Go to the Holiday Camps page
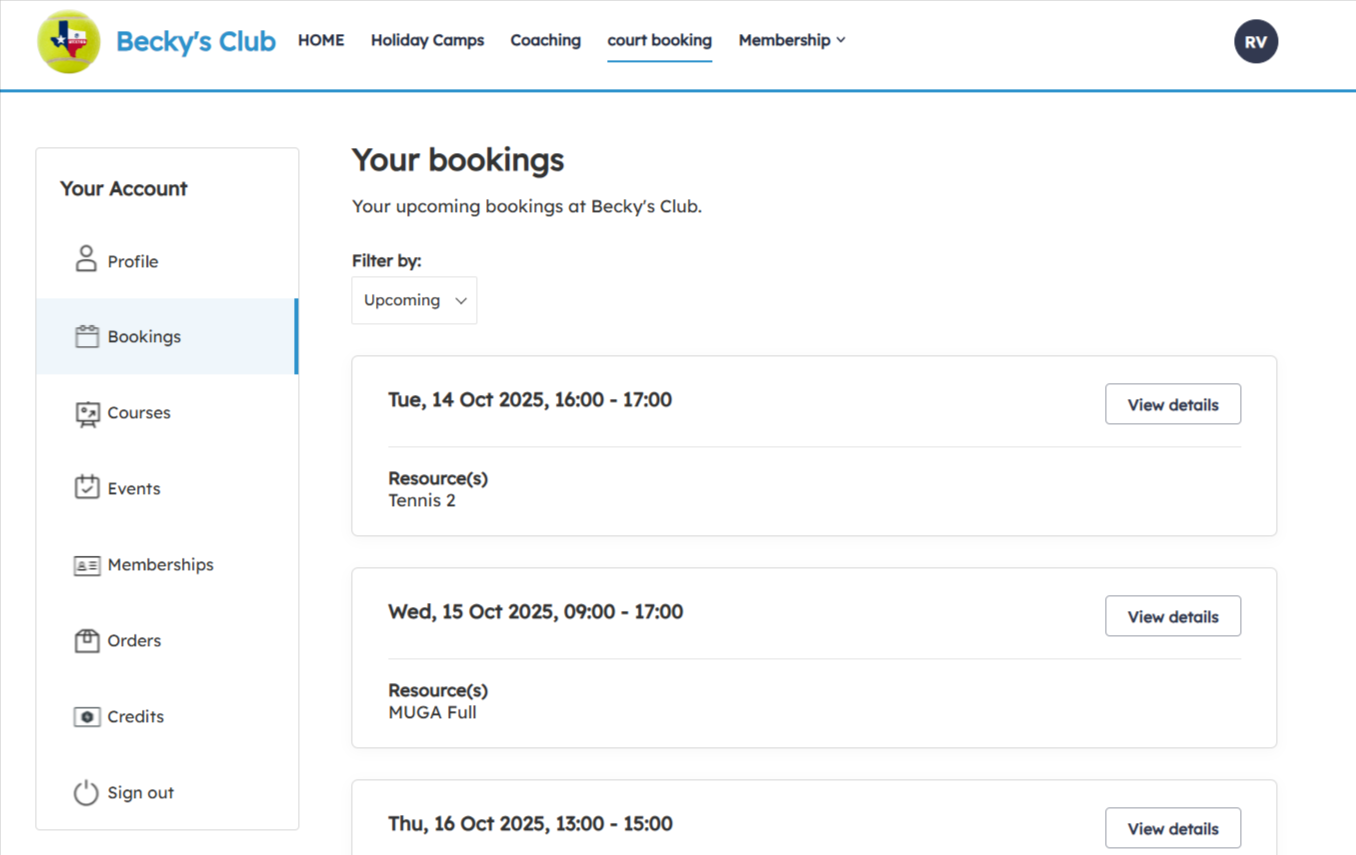Viewport: 1356px width, 855px height. [427, 40]
